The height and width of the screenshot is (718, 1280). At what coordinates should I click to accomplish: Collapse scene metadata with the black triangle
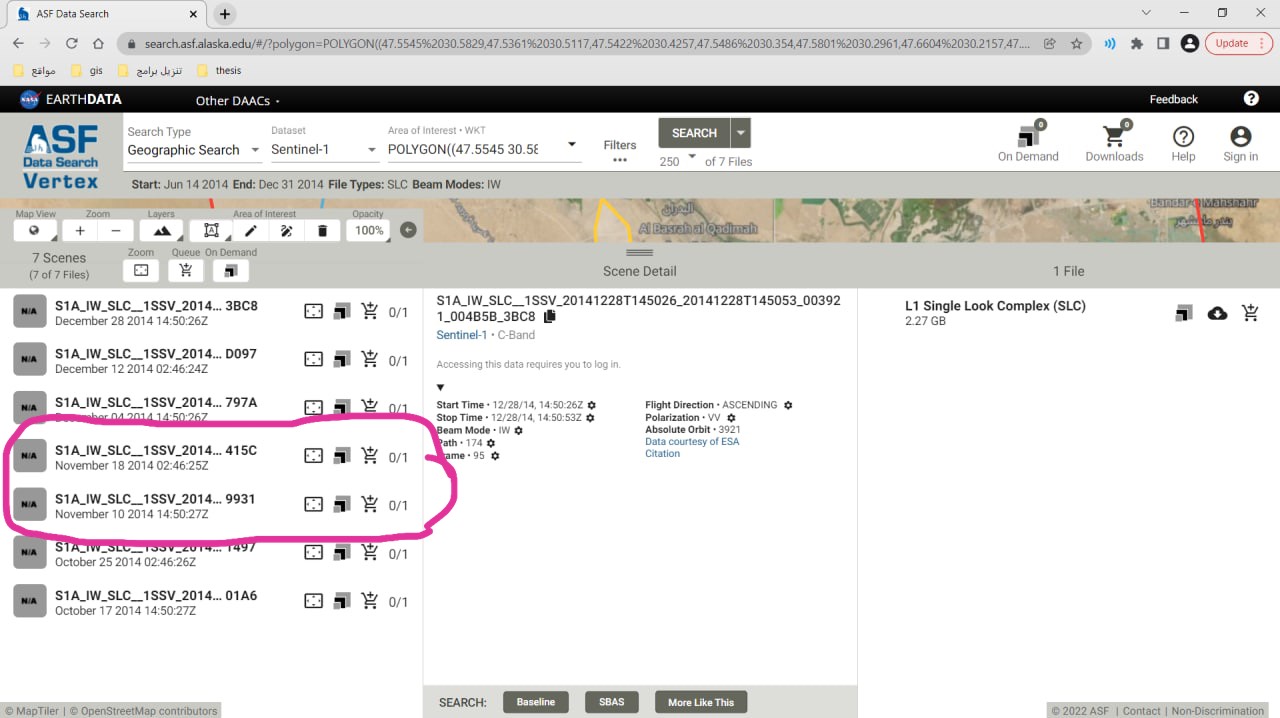[x=441, y=388]
